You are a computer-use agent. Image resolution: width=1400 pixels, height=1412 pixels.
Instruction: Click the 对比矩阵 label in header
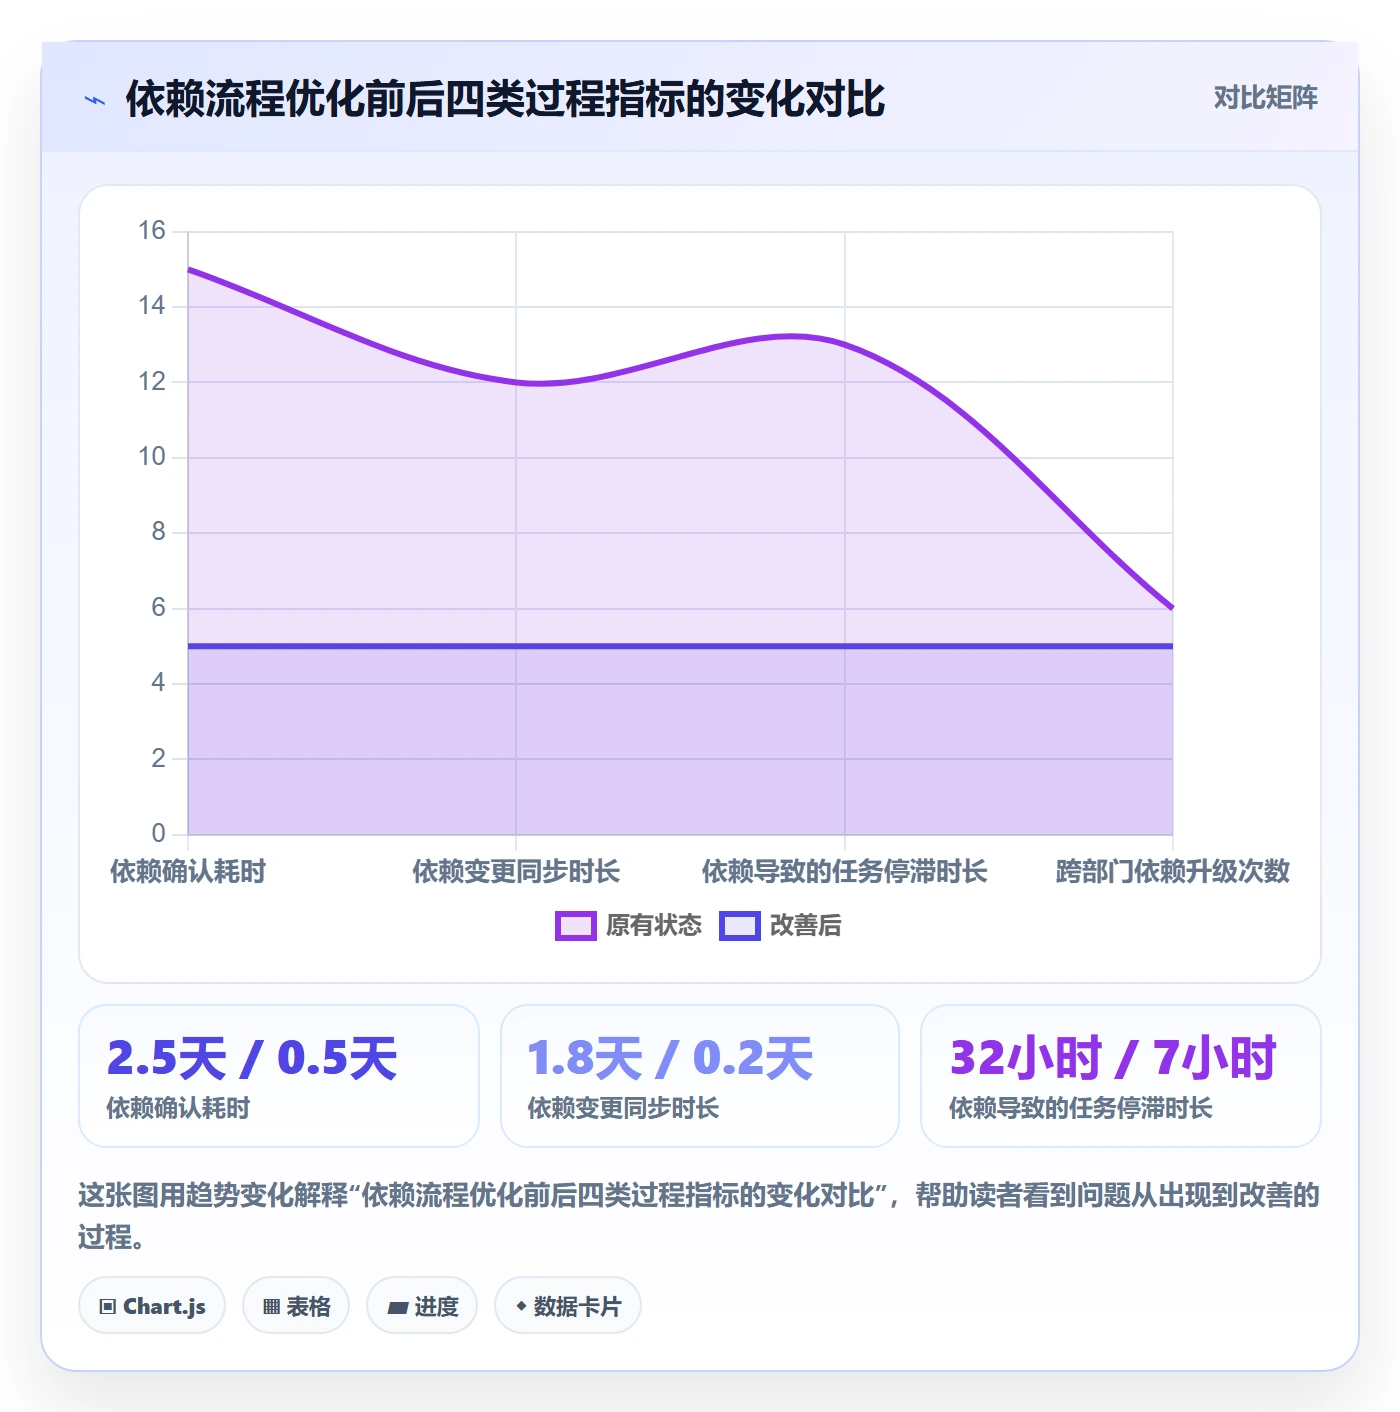[x=1265, y=97]
